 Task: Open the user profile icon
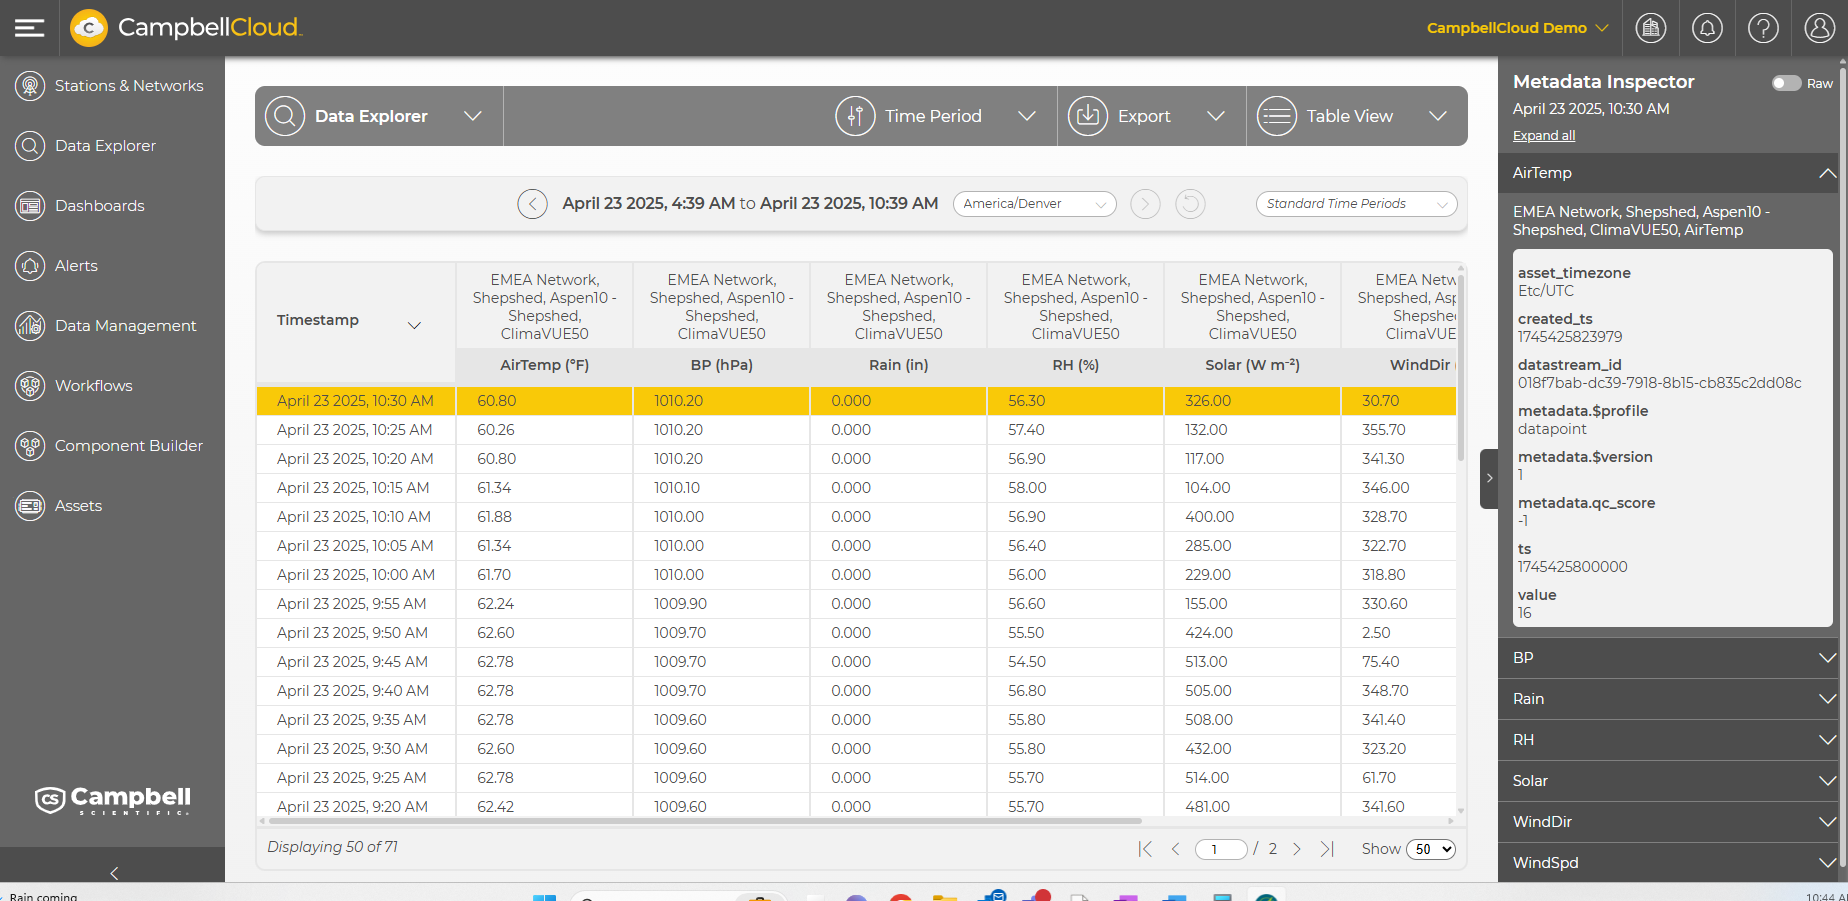click(1819, 28)
